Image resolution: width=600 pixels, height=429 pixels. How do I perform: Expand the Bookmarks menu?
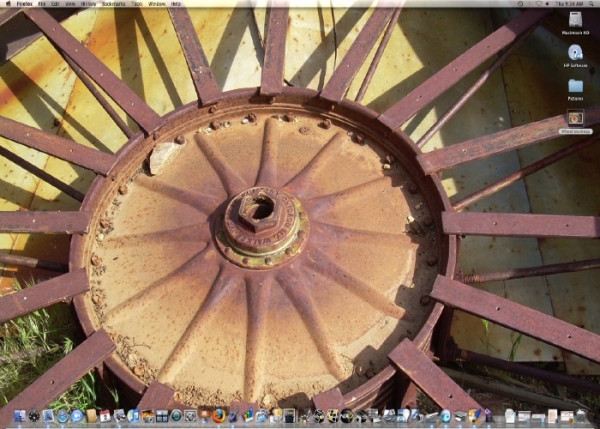pos(113,4)
